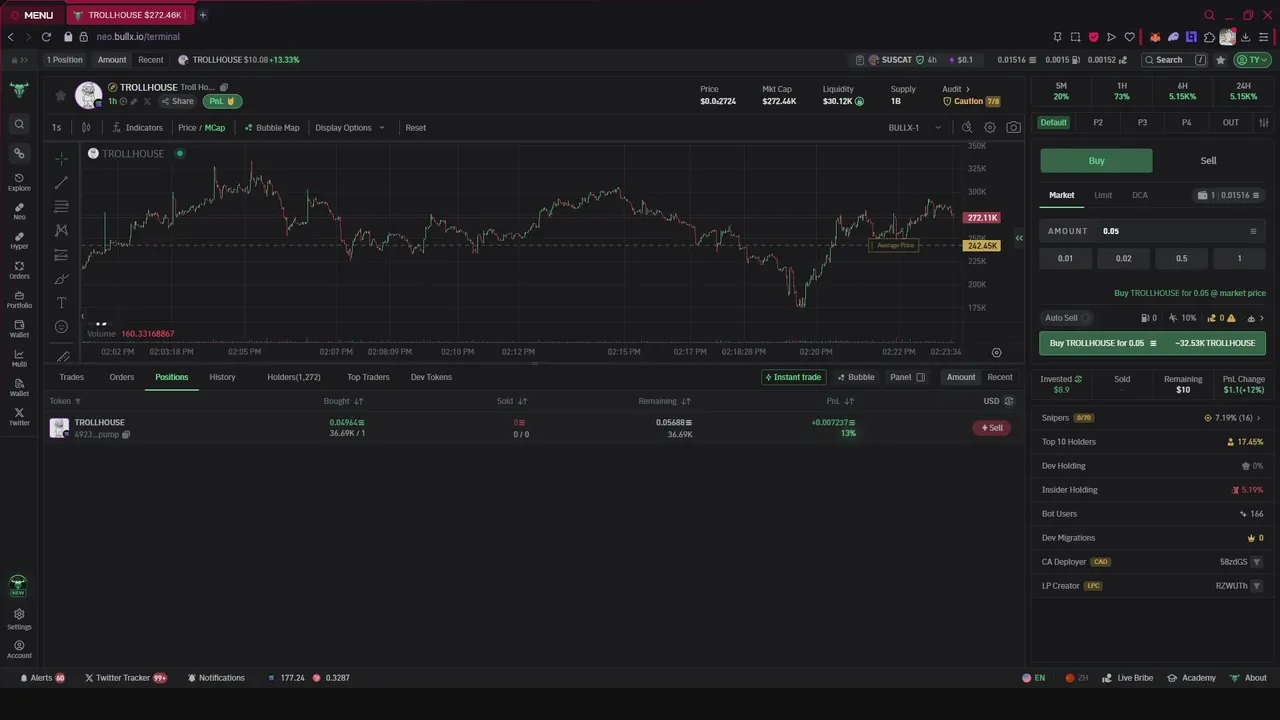
Task: Click the Share button
Action: click(177, 101)
